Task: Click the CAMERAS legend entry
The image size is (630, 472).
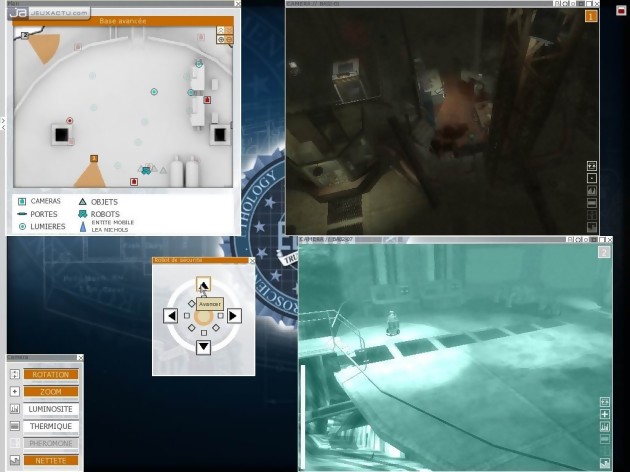Action: tap(39, 201)
